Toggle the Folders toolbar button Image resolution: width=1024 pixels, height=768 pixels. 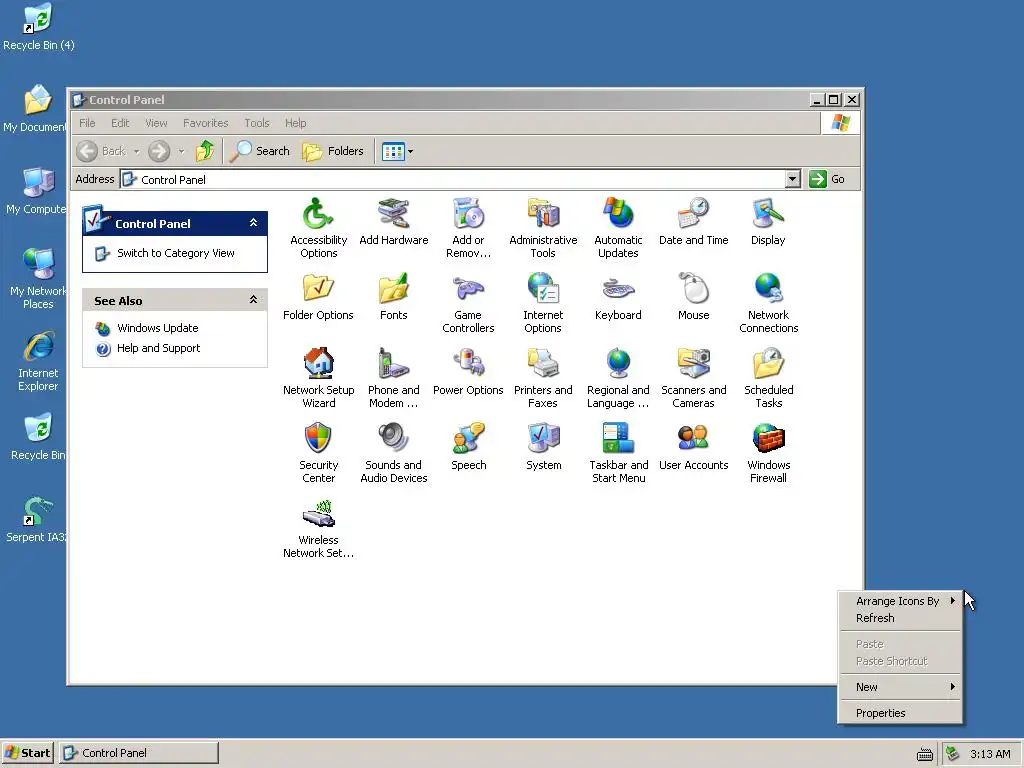click(332, 152)
